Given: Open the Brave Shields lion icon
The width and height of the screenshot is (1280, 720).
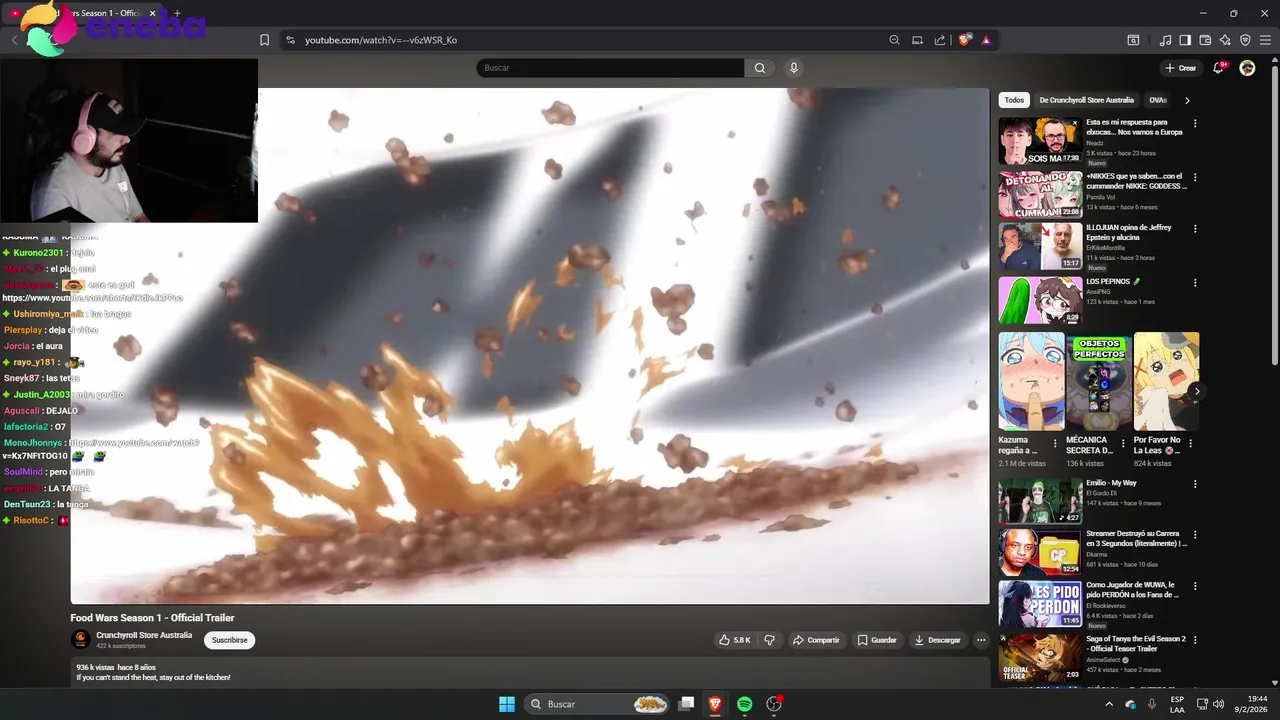Looking at the screenshot, I should coord(965,40).
